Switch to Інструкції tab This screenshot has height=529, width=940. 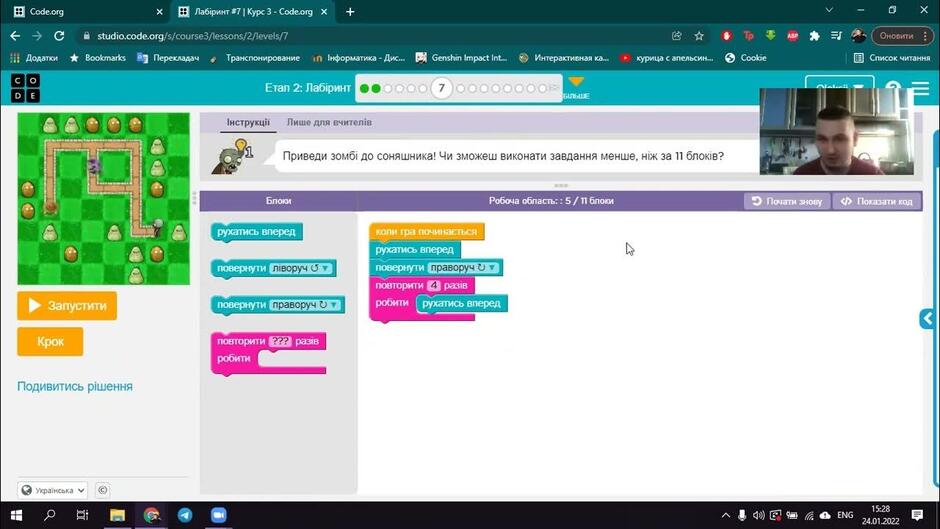point(248,122)
